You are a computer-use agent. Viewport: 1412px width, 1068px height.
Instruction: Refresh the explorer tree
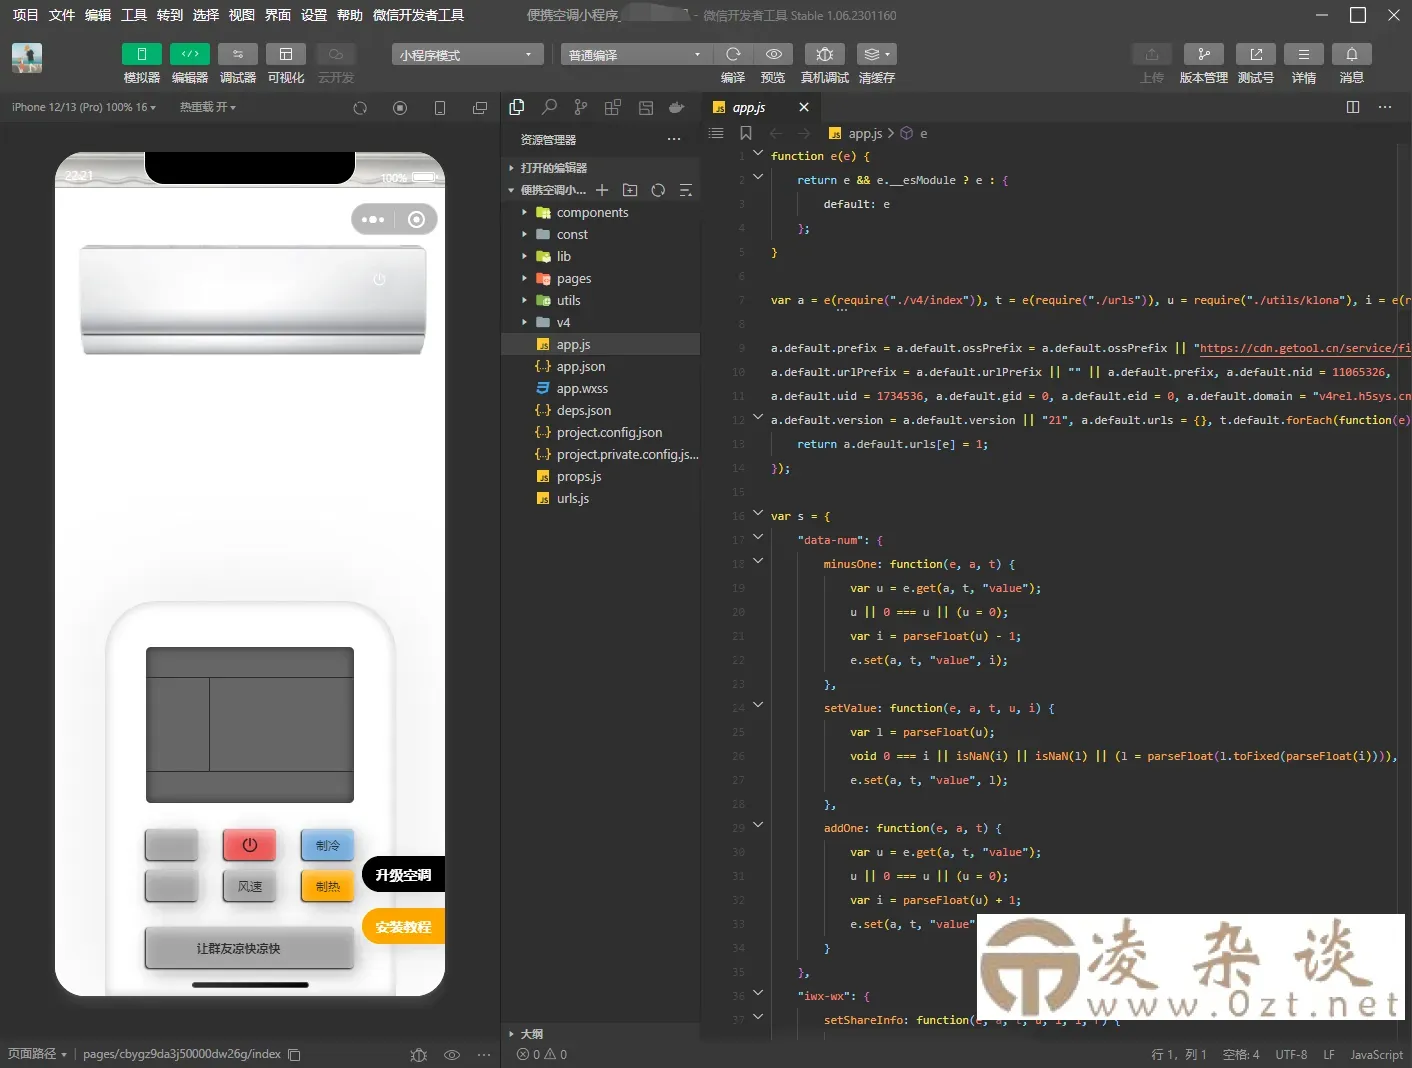click(658, 190)
